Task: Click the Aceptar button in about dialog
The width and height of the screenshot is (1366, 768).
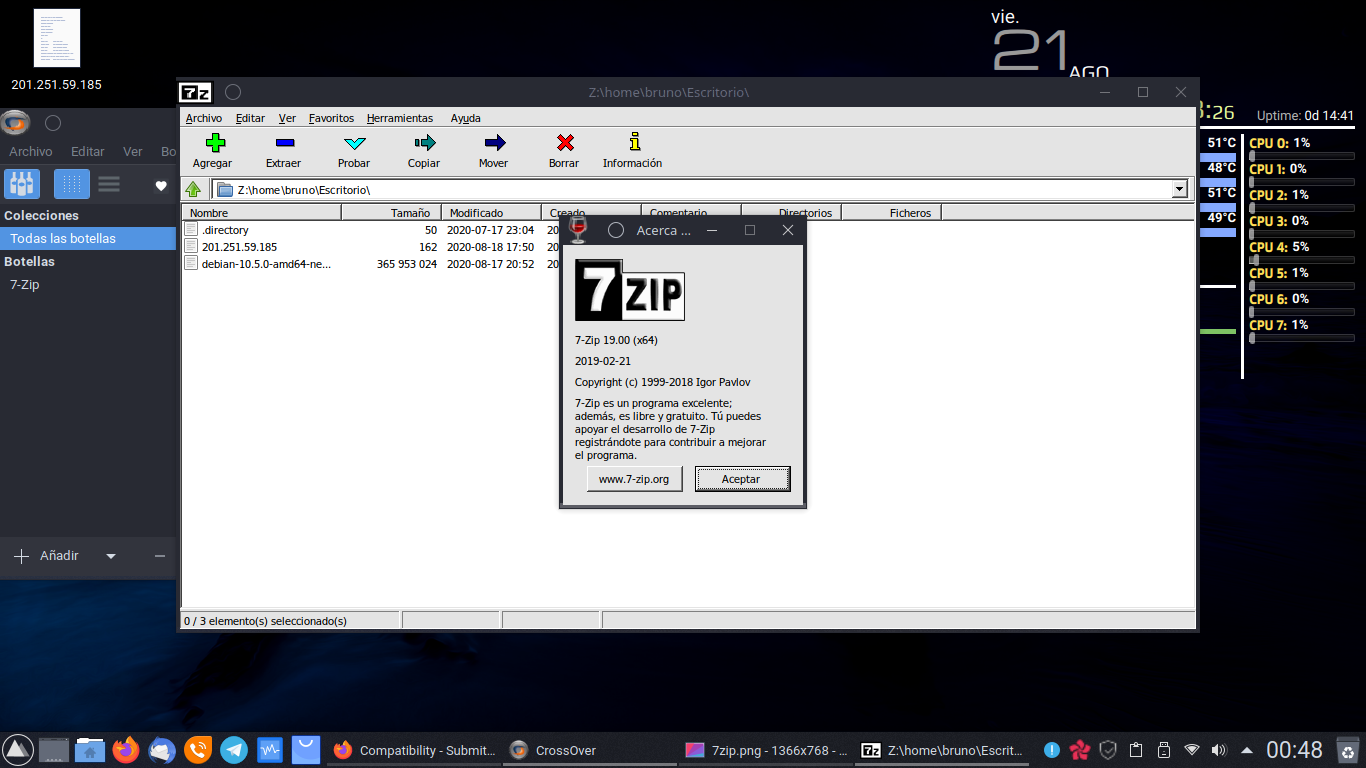Action: click(741, 479)
